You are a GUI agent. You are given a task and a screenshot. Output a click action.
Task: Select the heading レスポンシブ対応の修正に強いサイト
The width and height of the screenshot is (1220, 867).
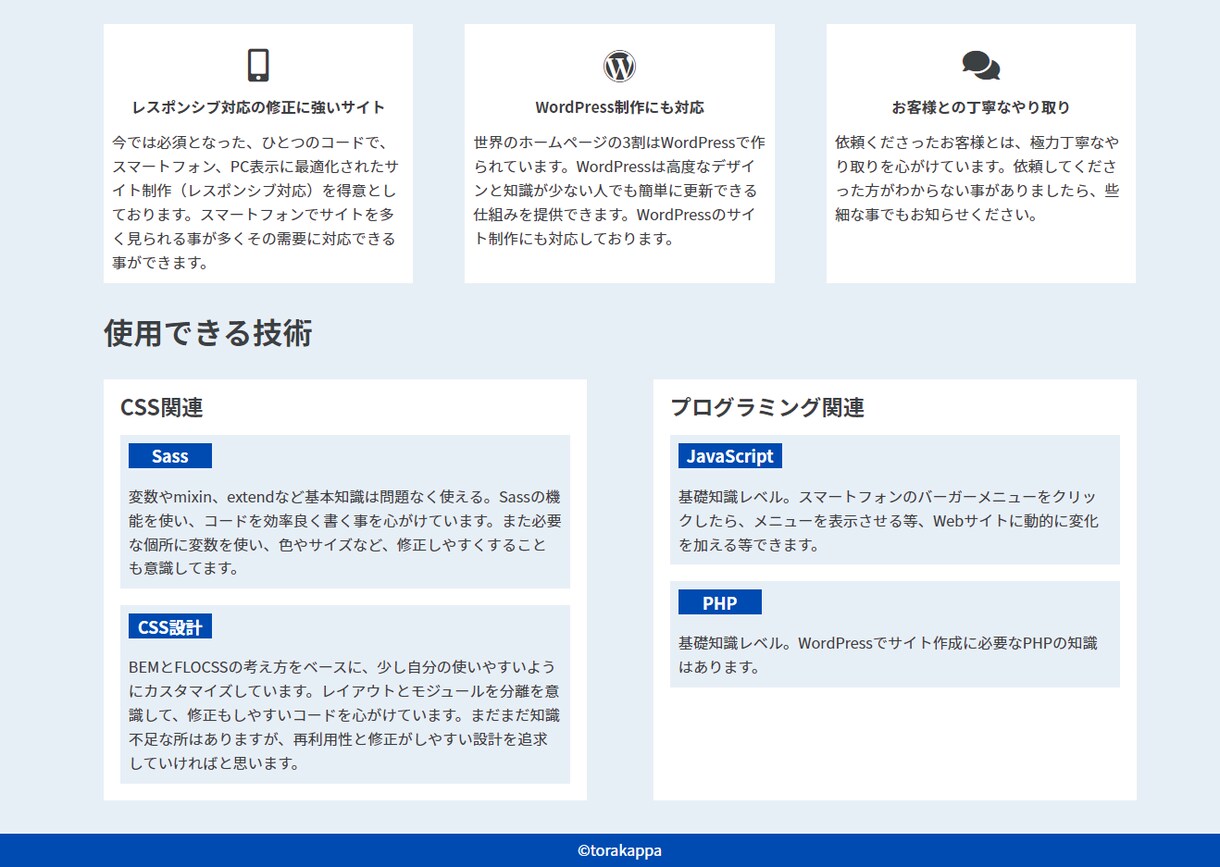pos(258,107)
